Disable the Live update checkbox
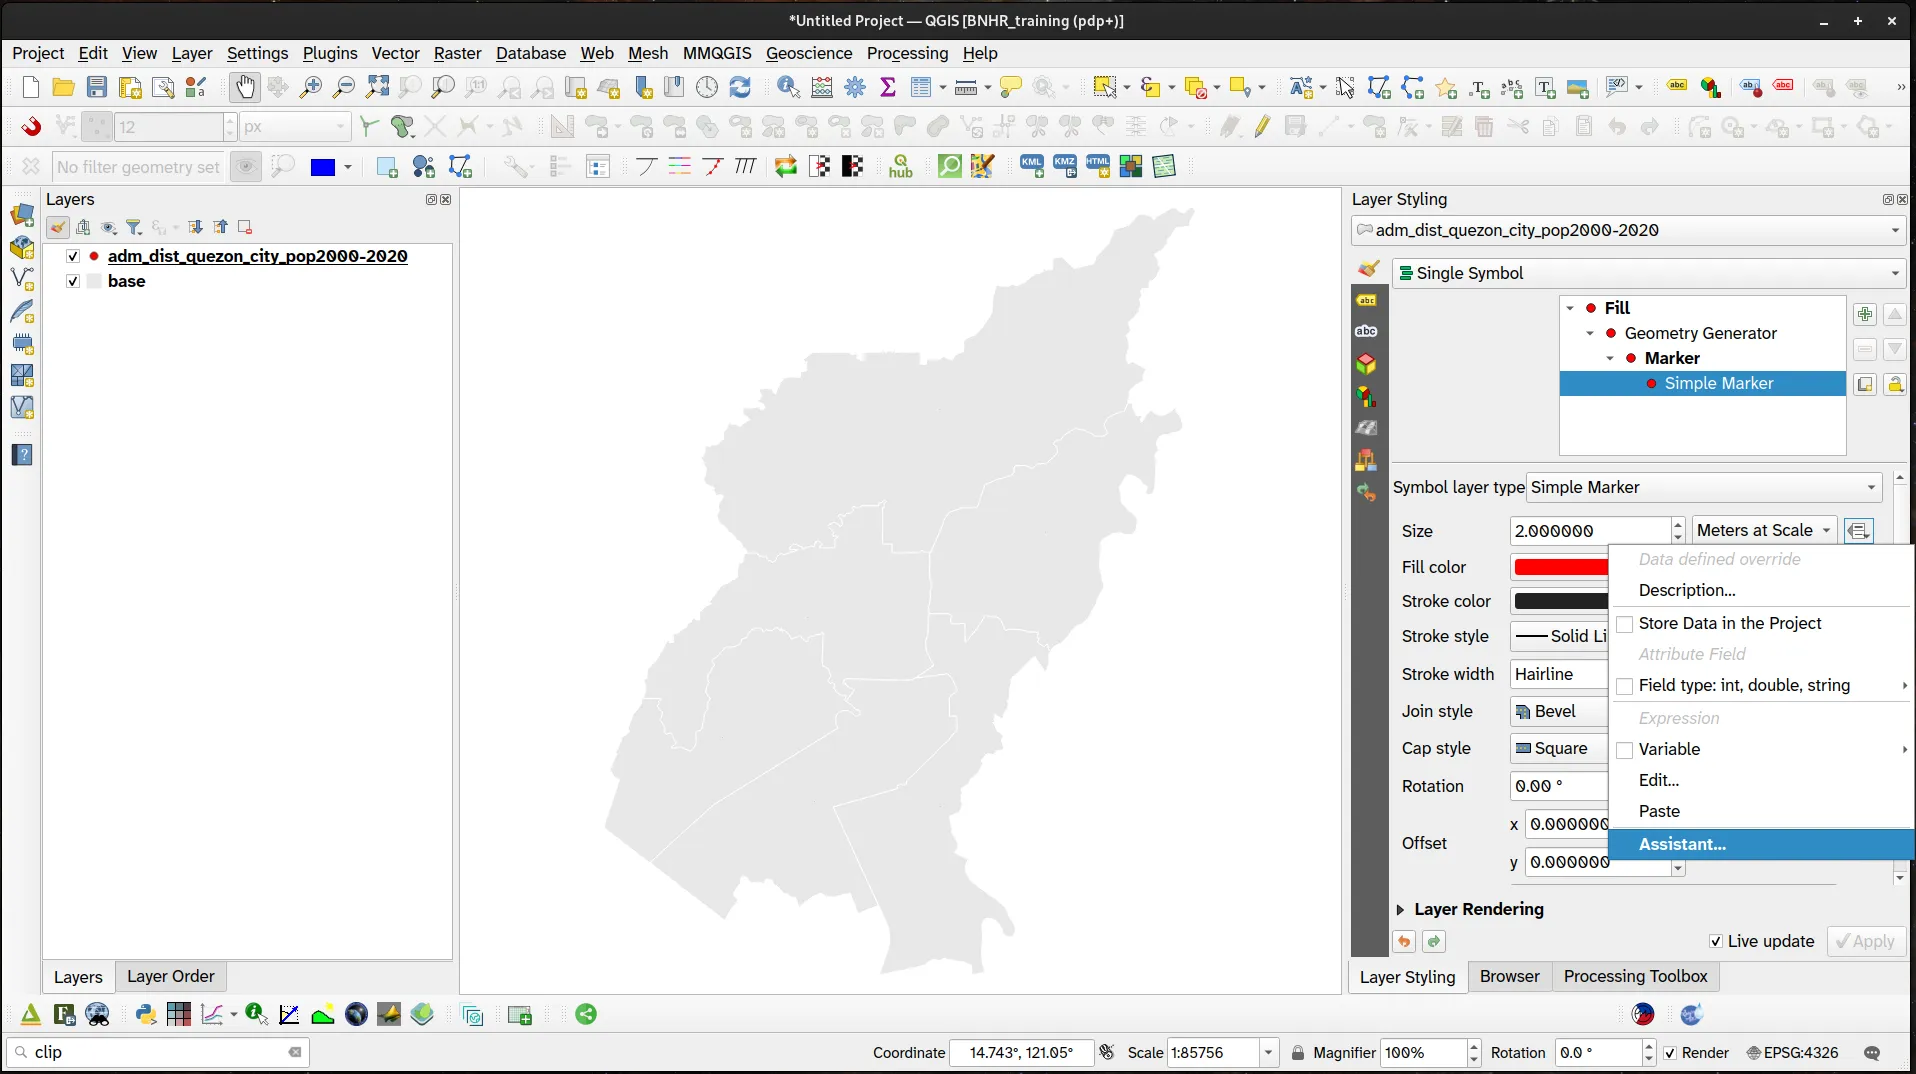Screen dimensions: 1916x1074 (1716, 942)
